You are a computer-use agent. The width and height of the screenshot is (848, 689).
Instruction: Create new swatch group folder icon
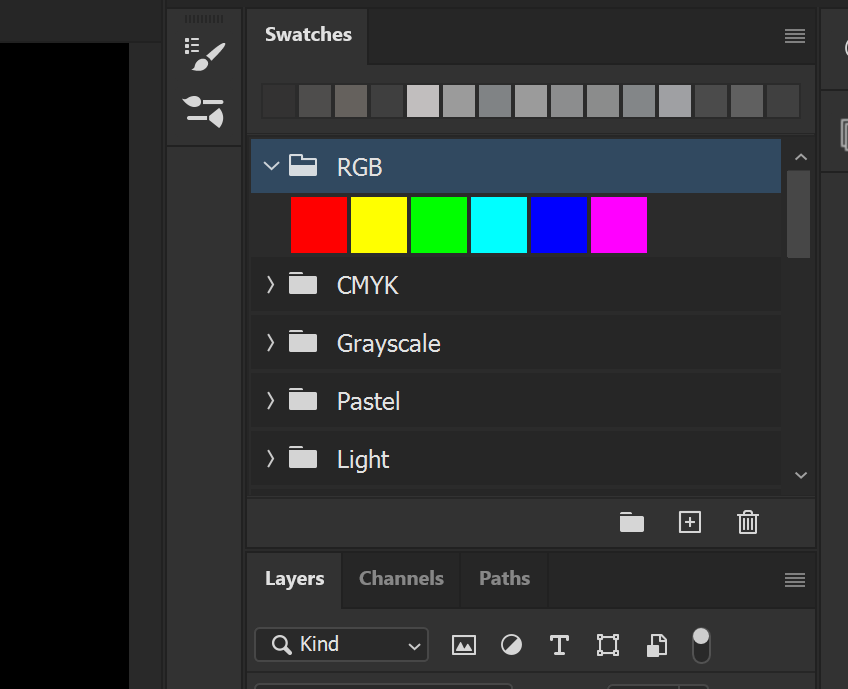coord(632,522)
